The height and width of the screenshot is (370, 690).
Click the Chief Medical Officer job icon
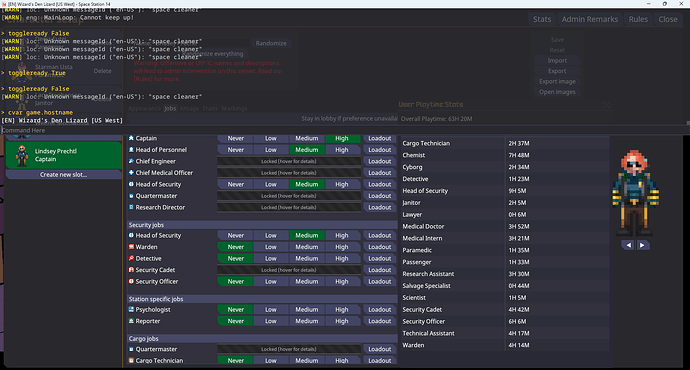tap(131, 173)
